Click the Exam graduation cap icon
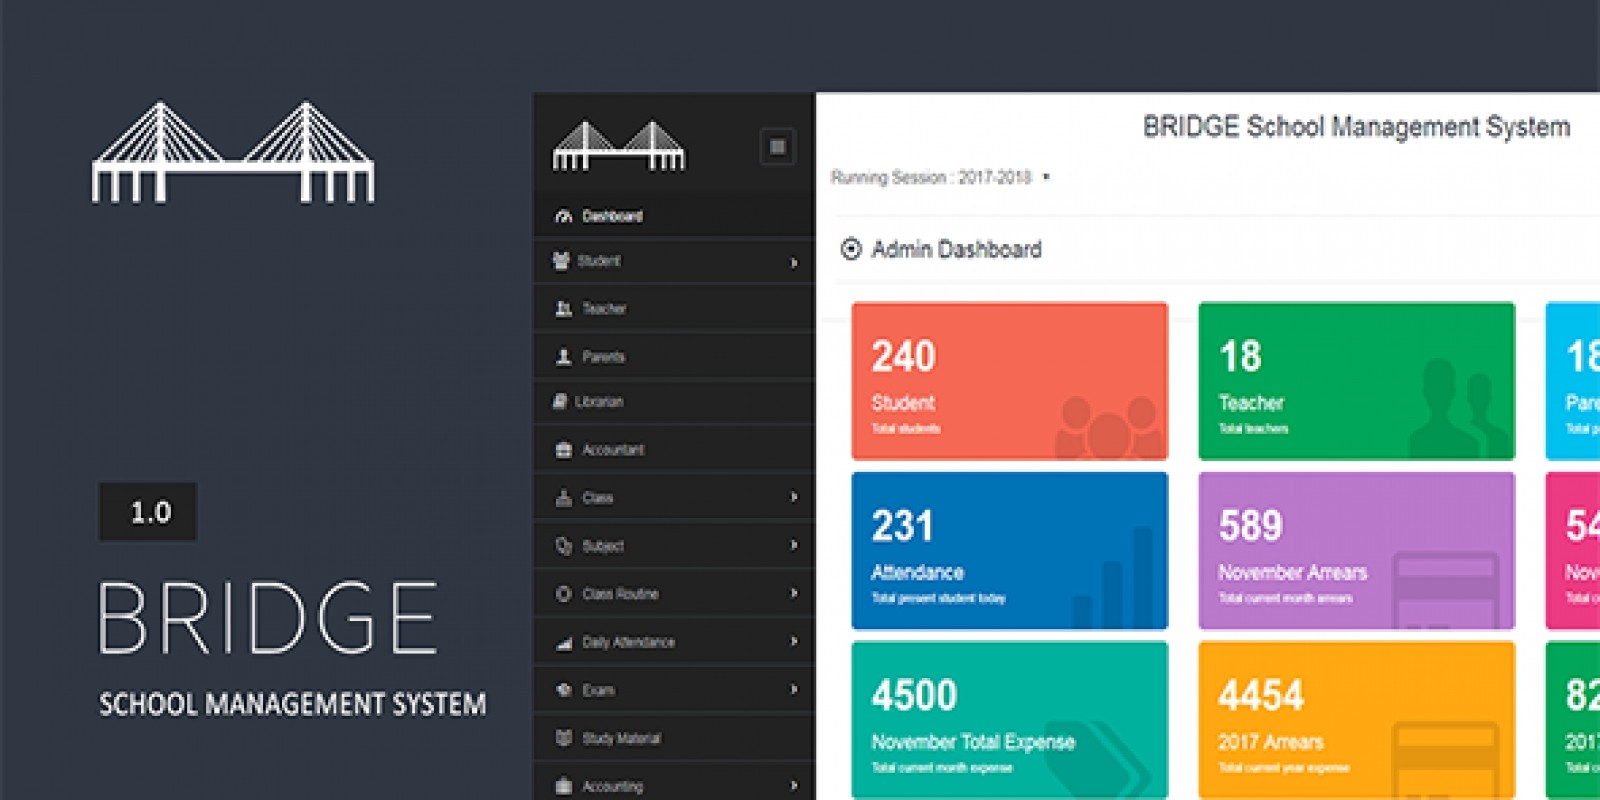 (x=564, y=690)
